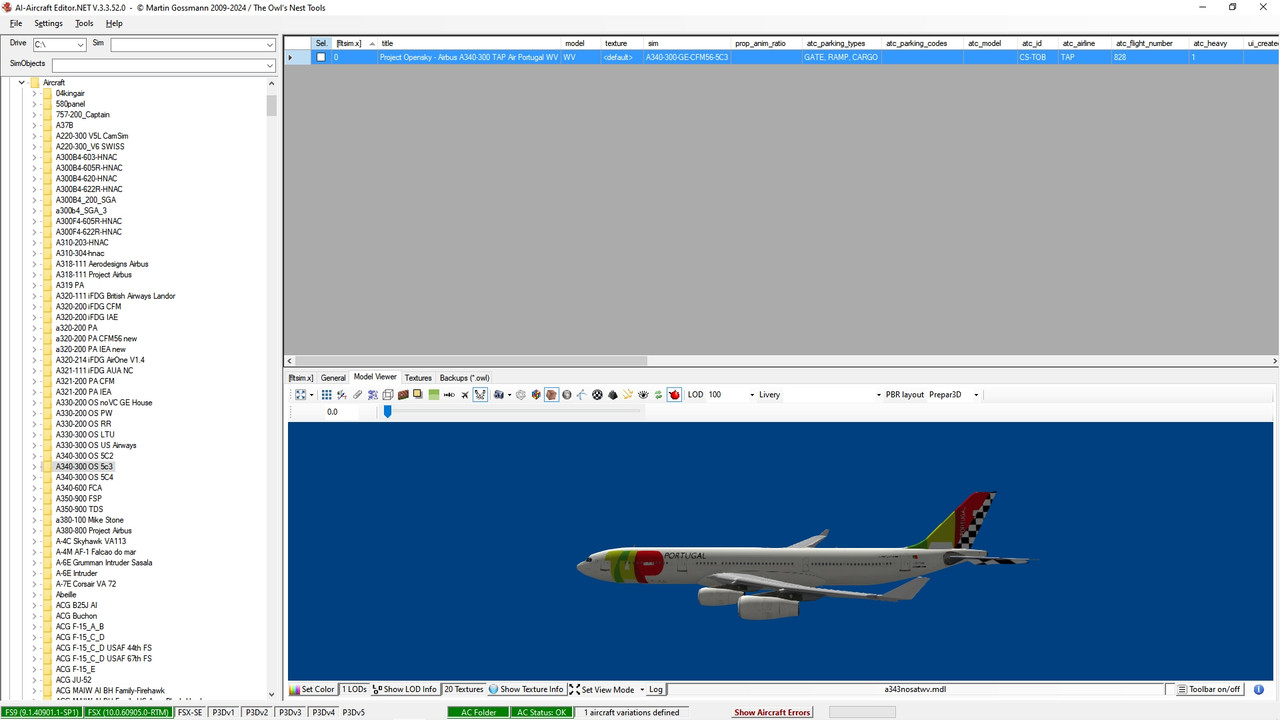Viewport: 1280px width, 720px height.
Task: Toggle the FS9 simulator button in the status bar
Action: tap(42, 712)
